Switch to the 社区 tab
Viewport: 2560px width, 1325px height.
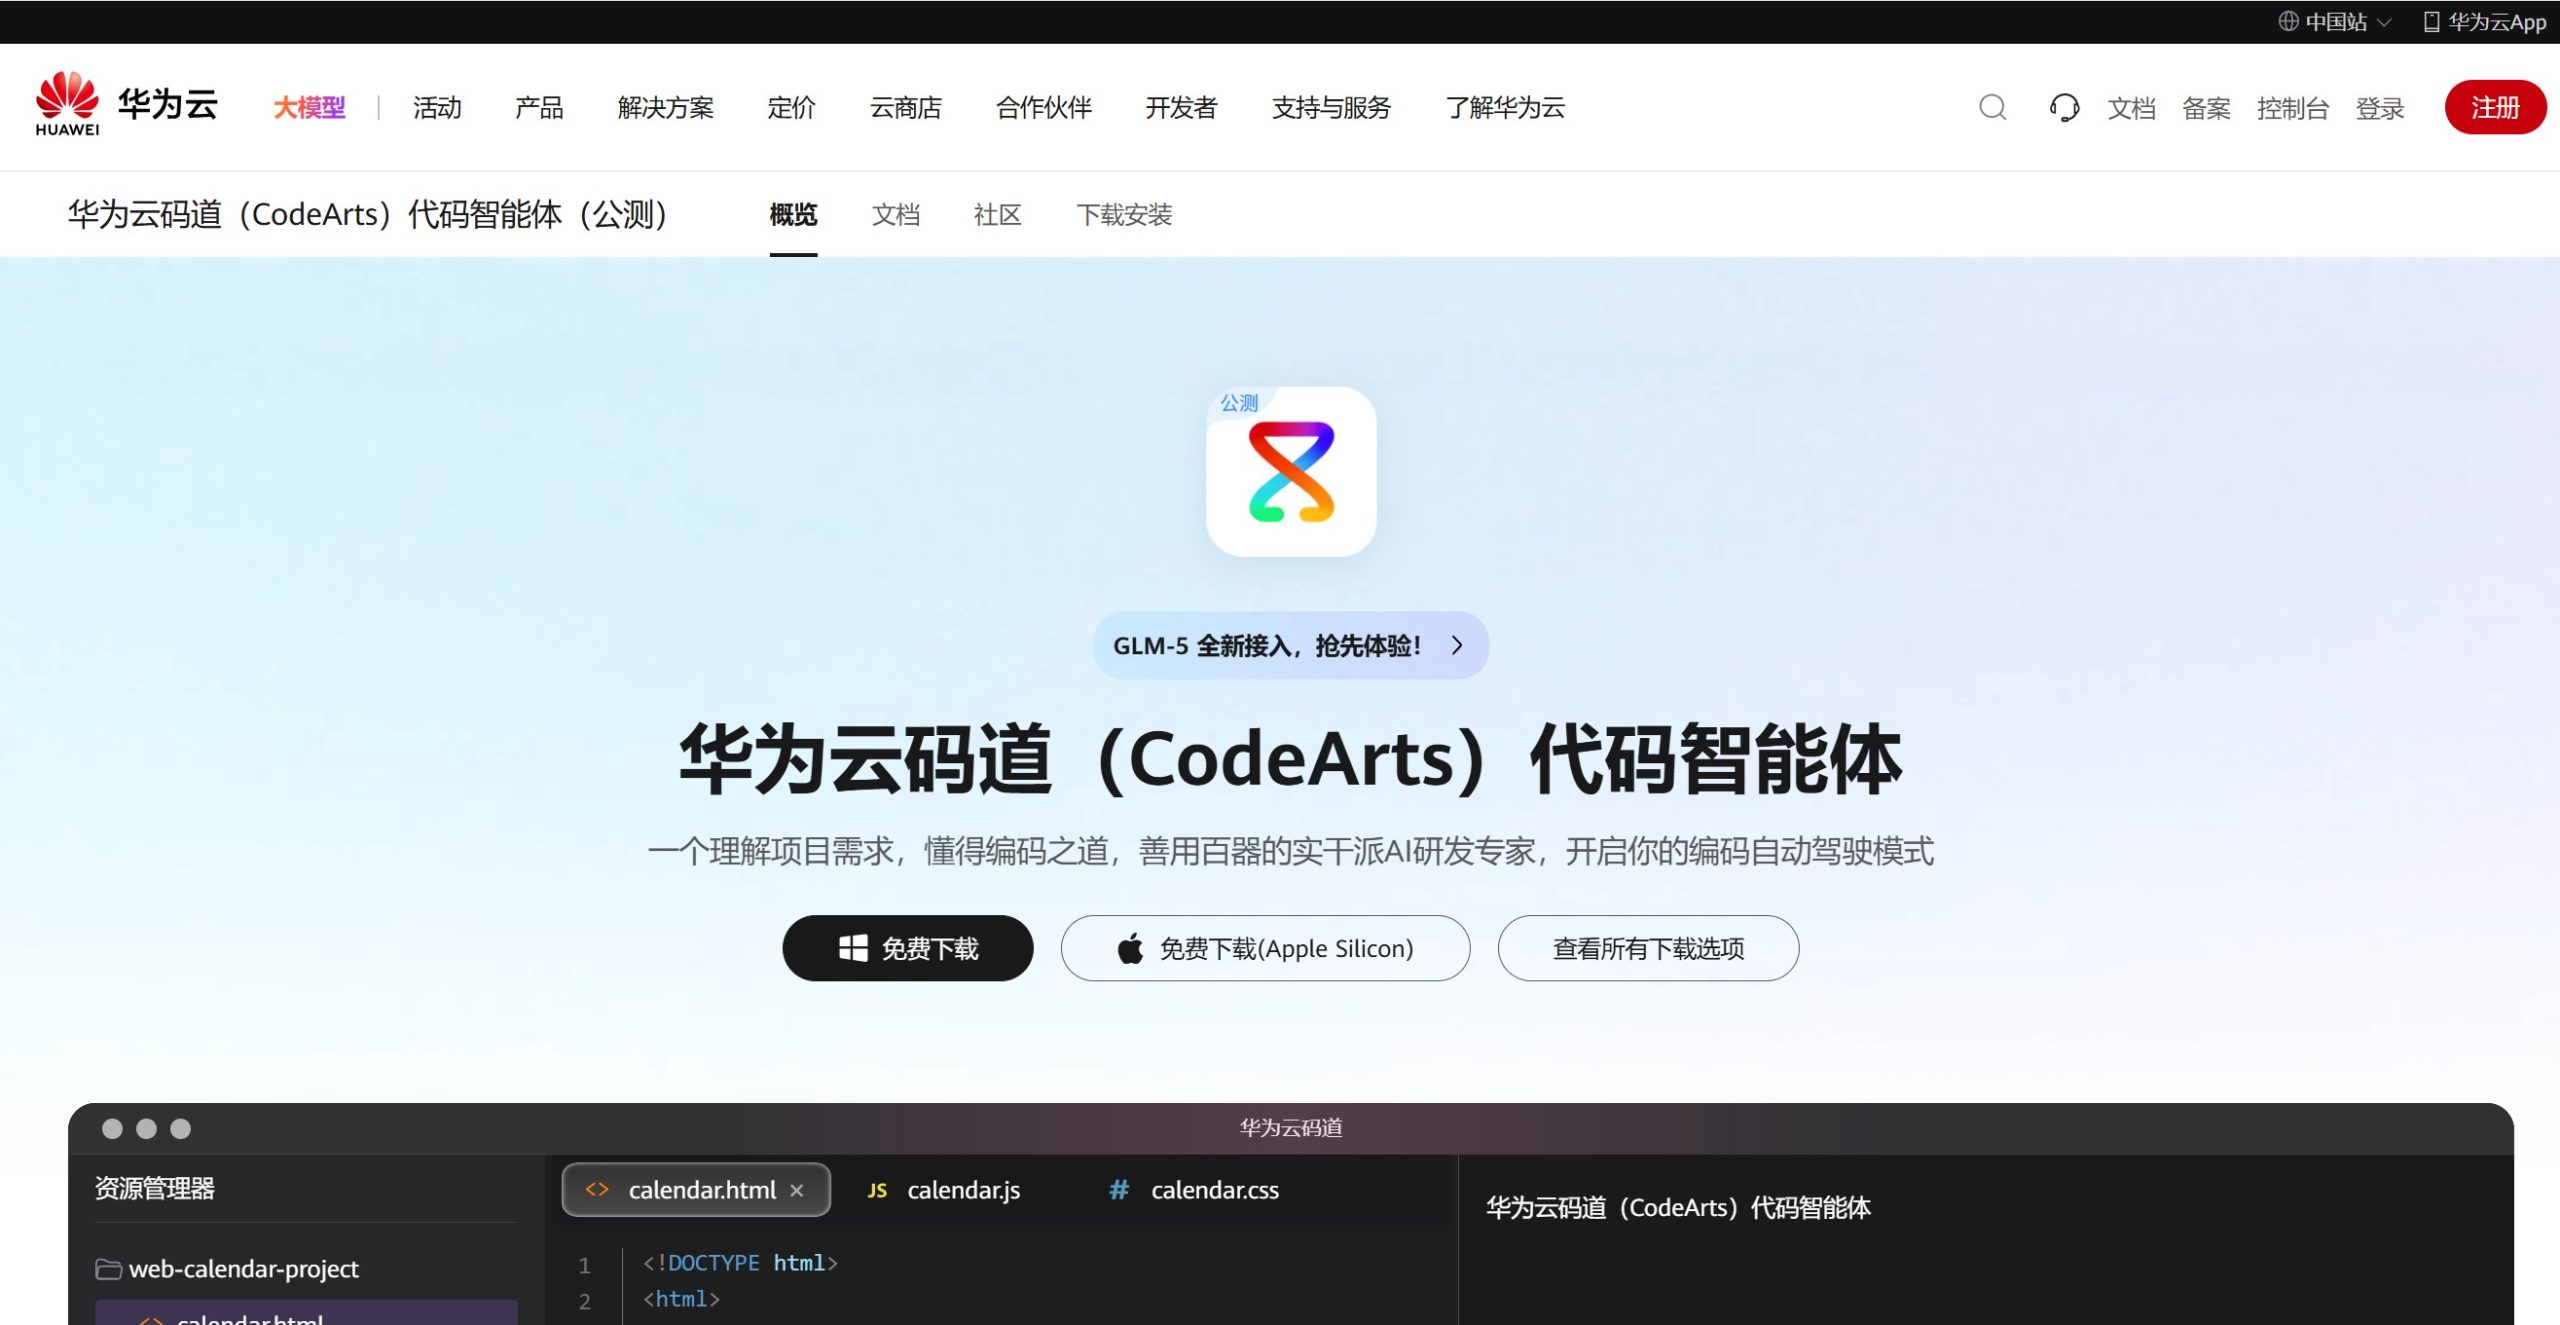[995, 215]
